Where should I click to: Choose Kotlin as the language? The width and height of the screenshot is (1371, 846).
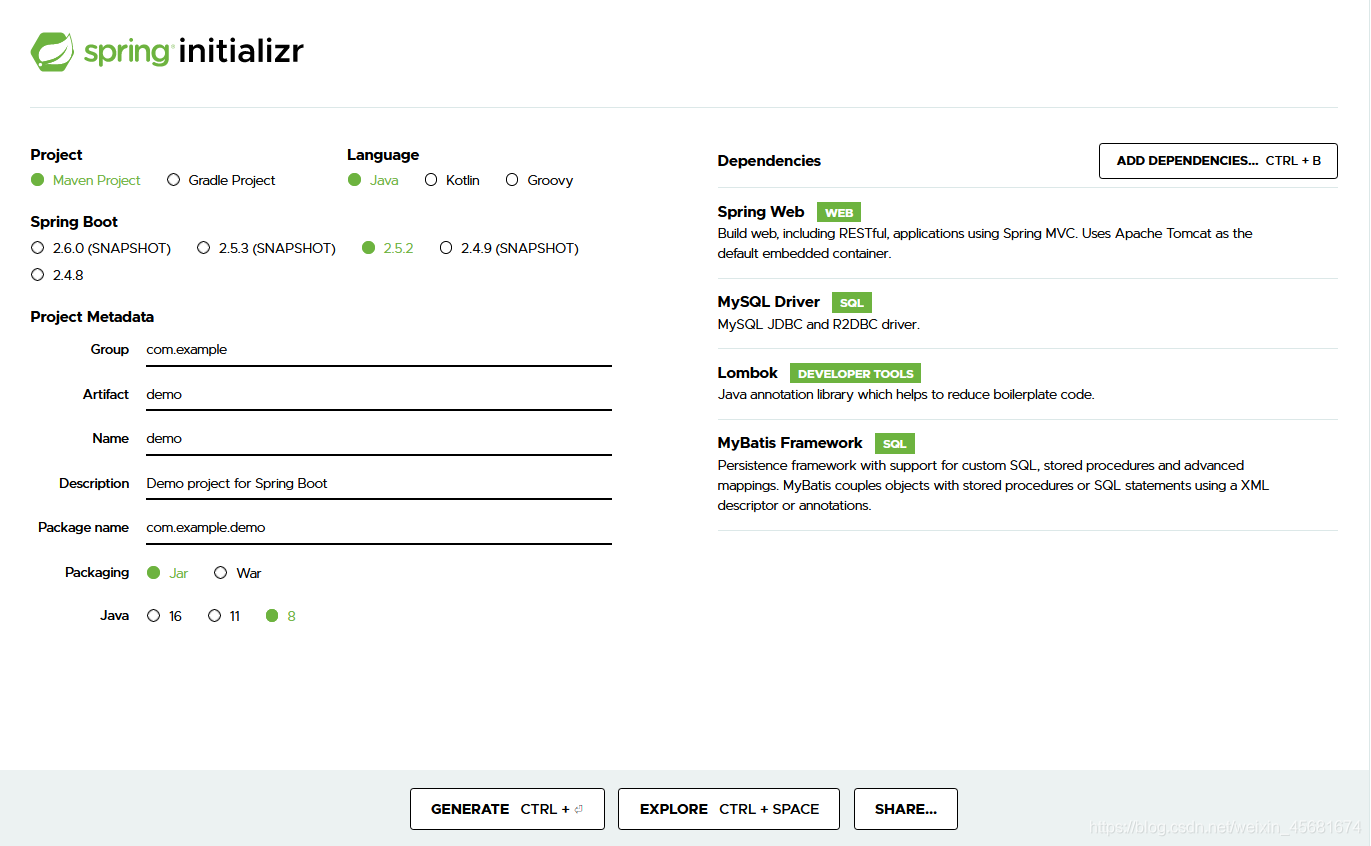click(x=452, y=180)
